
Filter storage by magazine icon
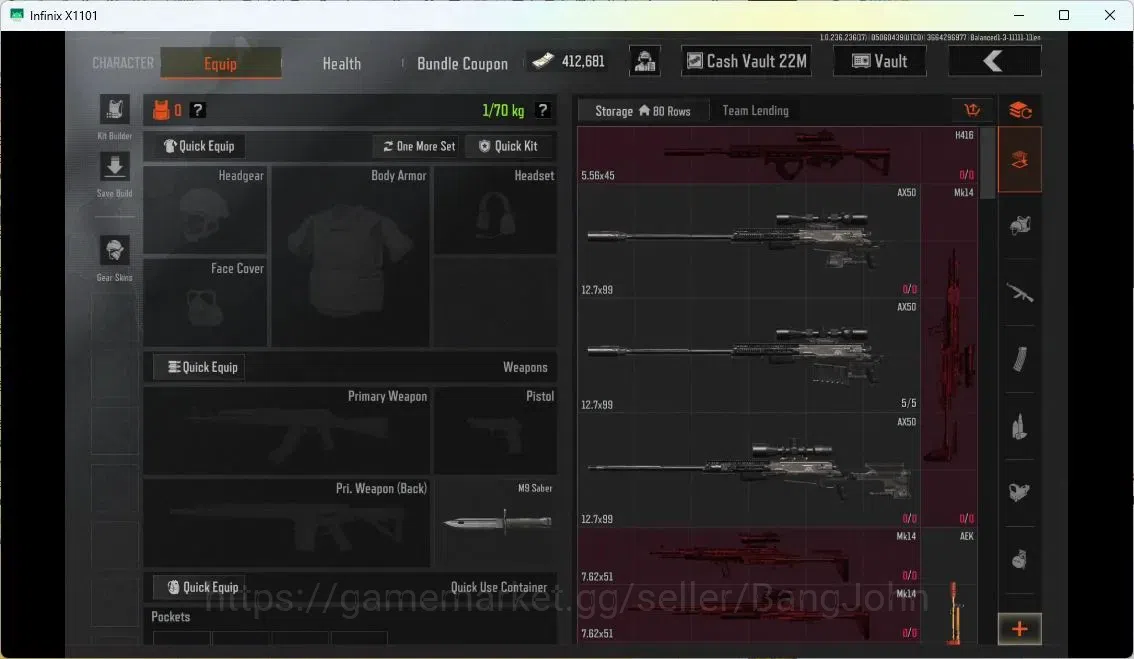(x=1020, y=359)
